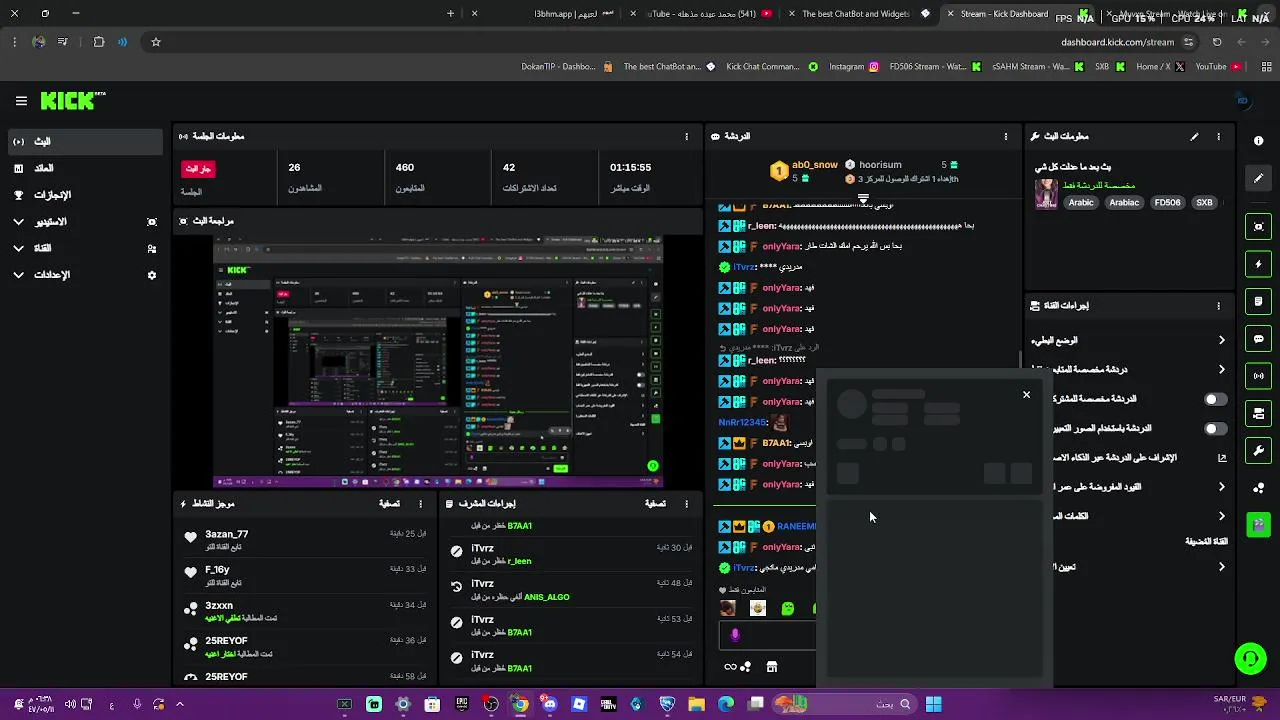
Task: Click the info icon in the right toolbar
Action: (1259, 141)
